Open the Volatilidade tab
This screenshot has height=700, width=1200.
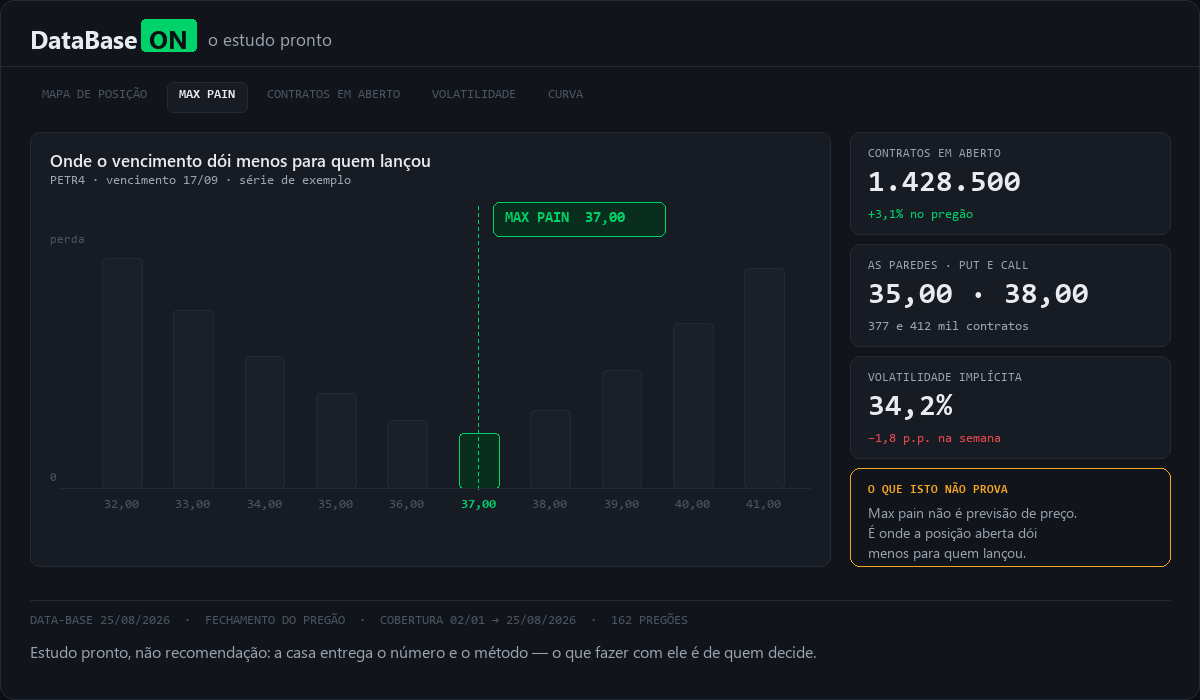[x=474, y=95]
